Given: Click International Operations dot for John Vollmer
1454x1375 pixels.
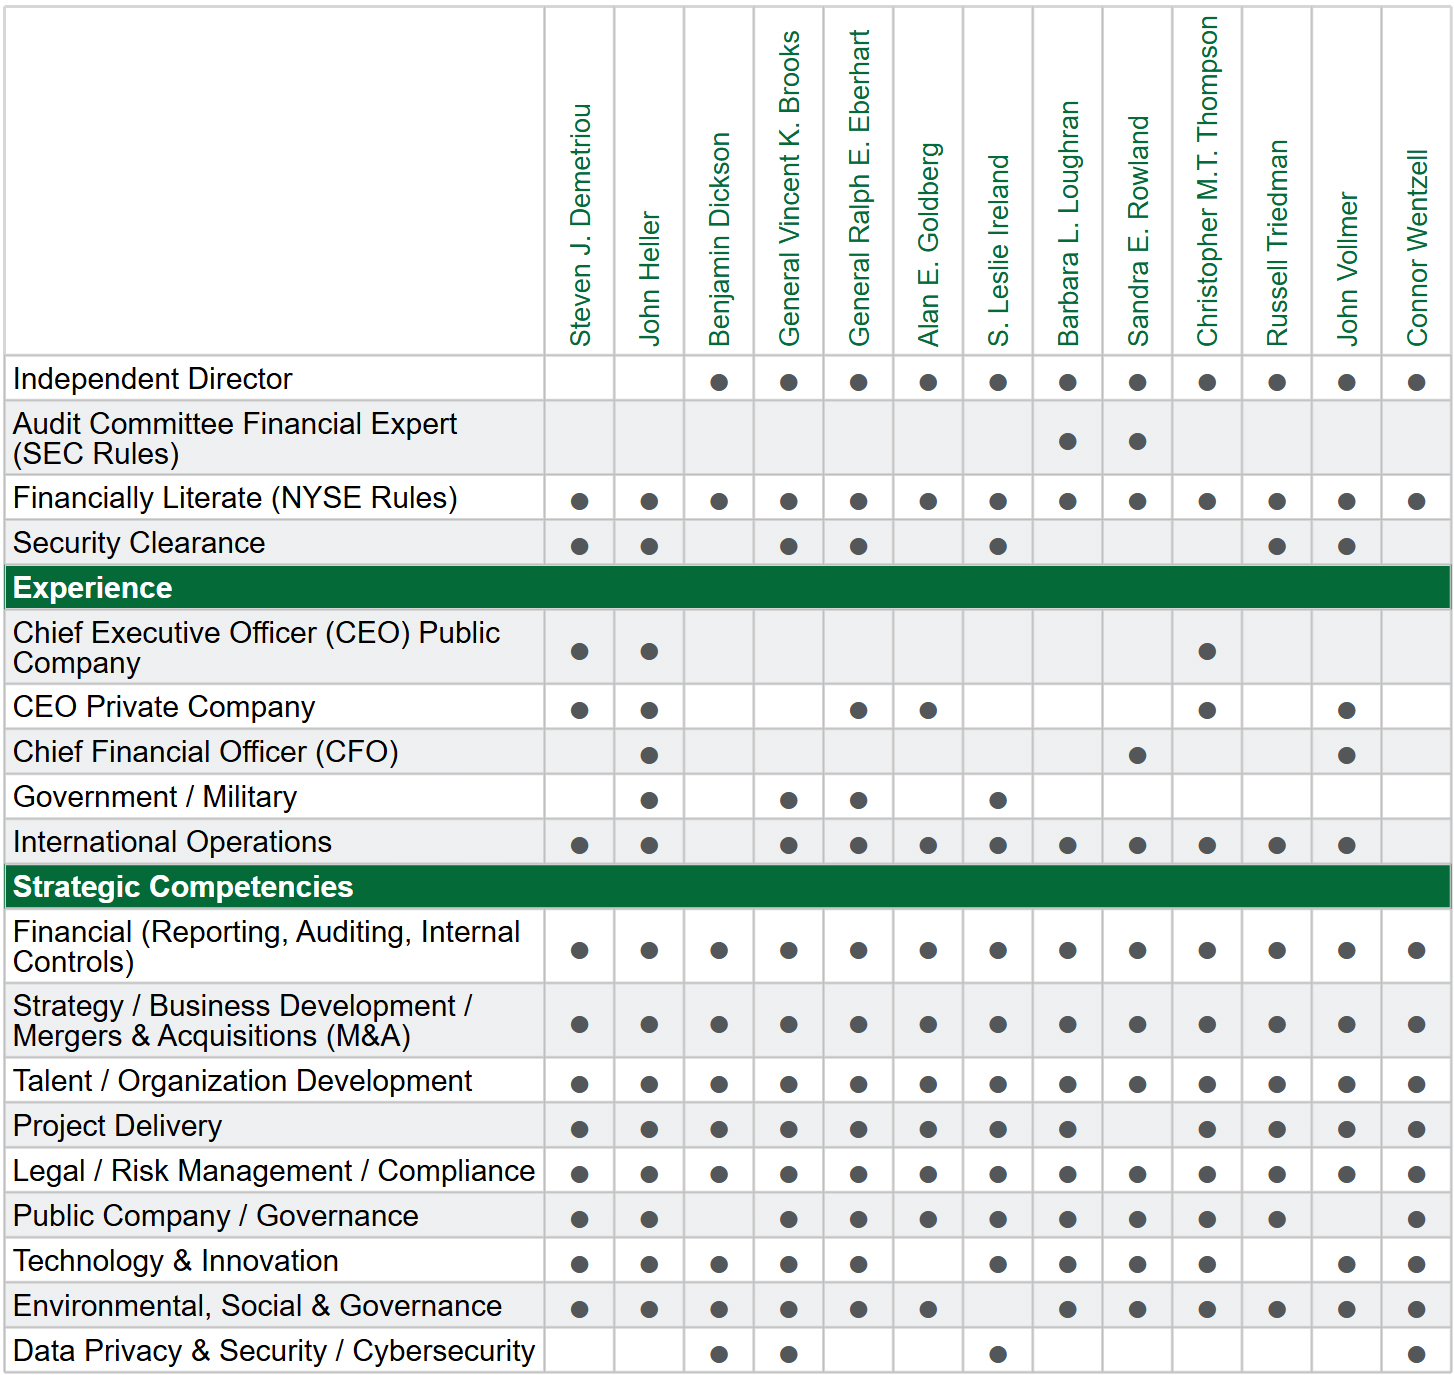Looking at the screenshot, I should point(1347,845).
